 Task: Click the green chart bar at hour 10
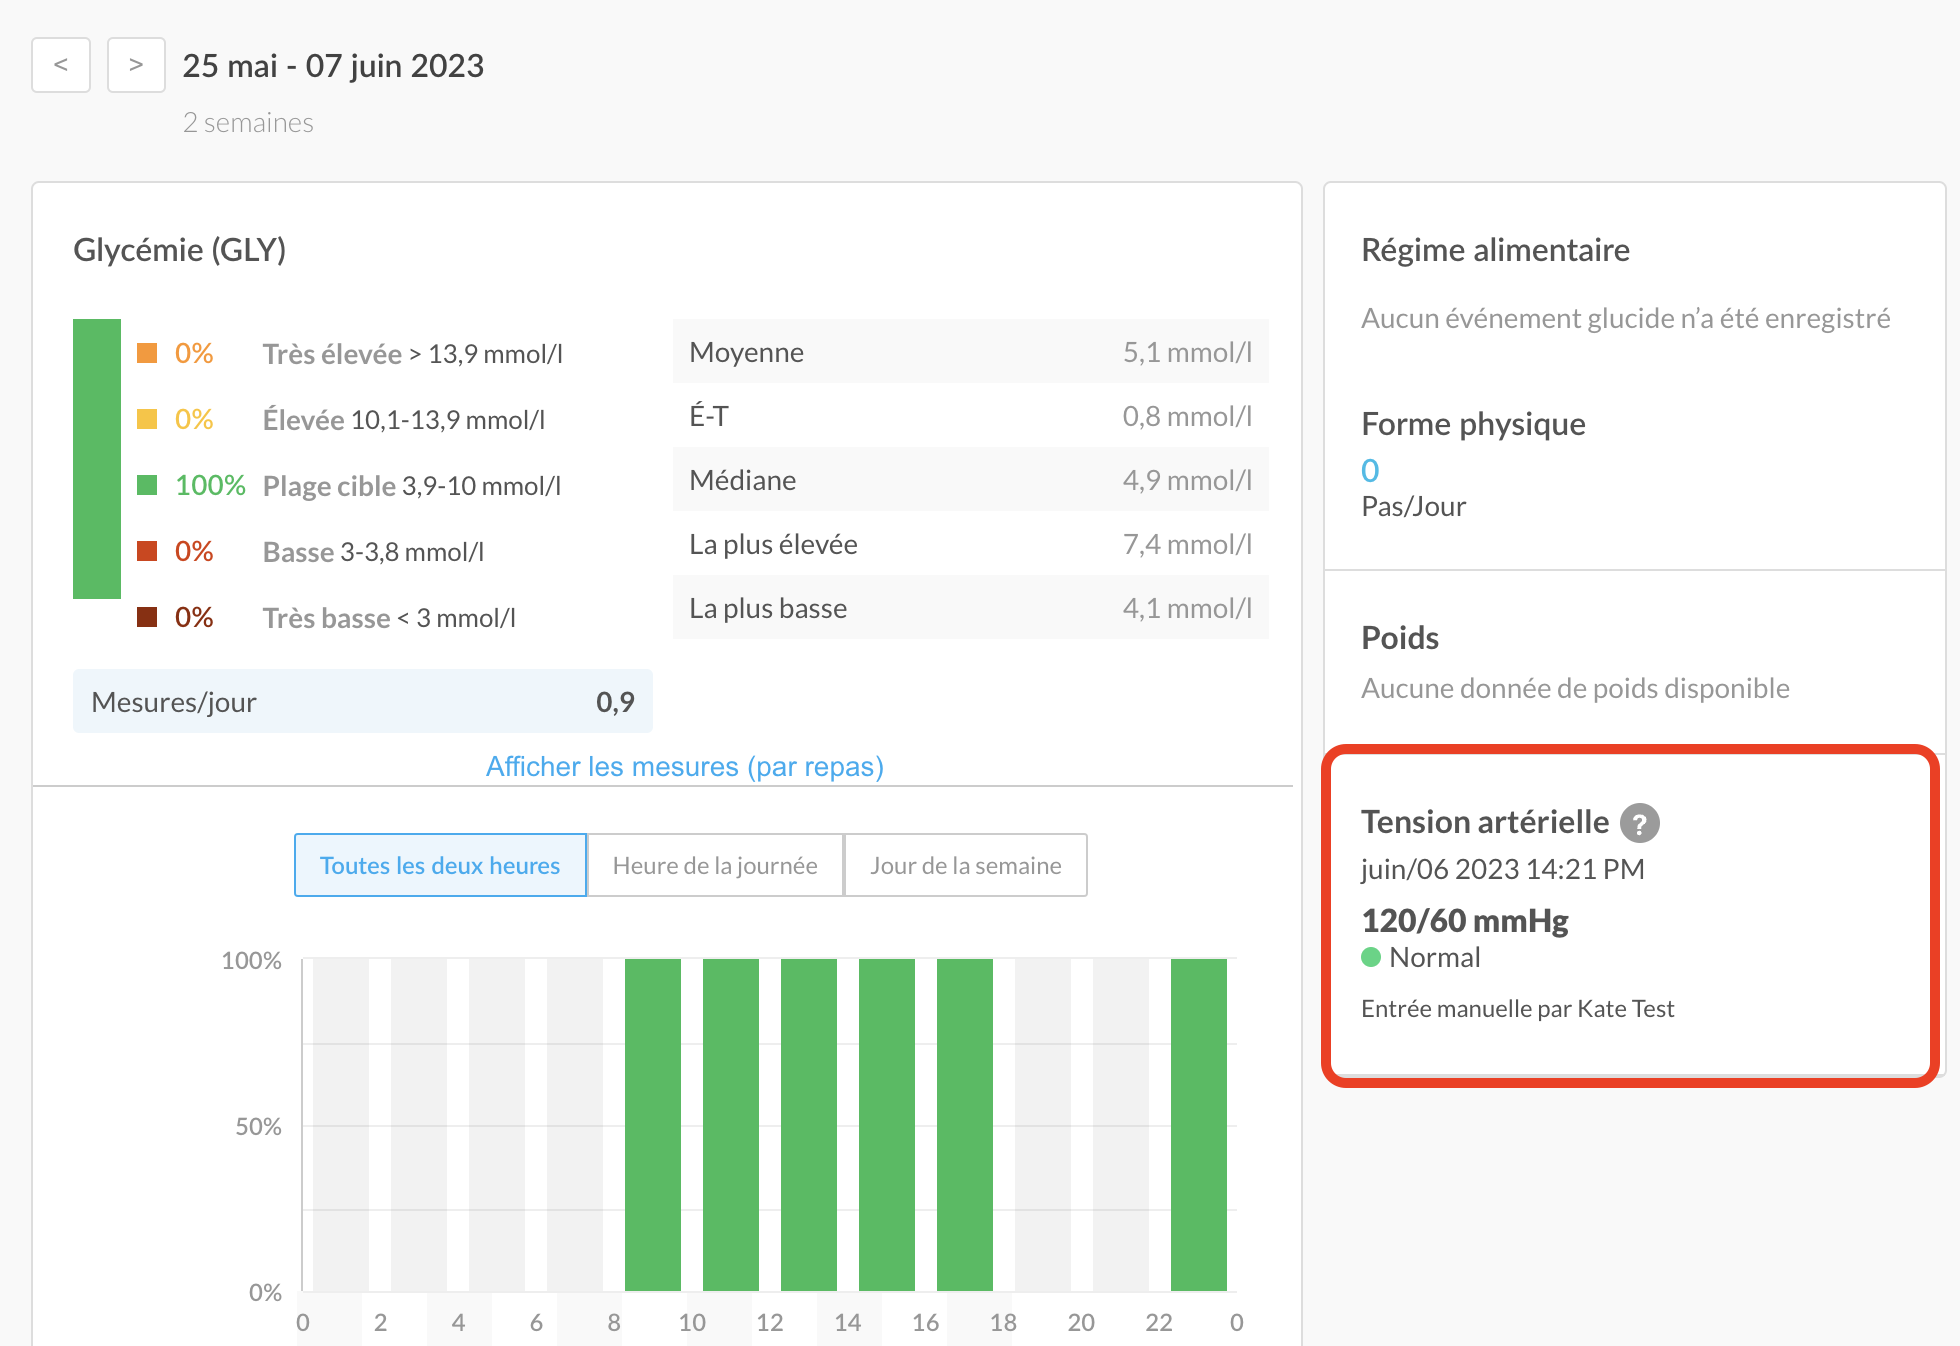tap(731, 1125)
